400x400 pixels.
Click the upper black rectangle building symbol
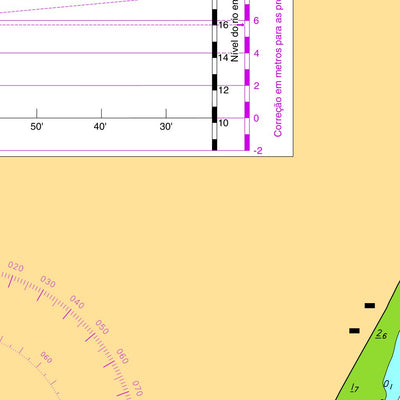pos(370,305)
